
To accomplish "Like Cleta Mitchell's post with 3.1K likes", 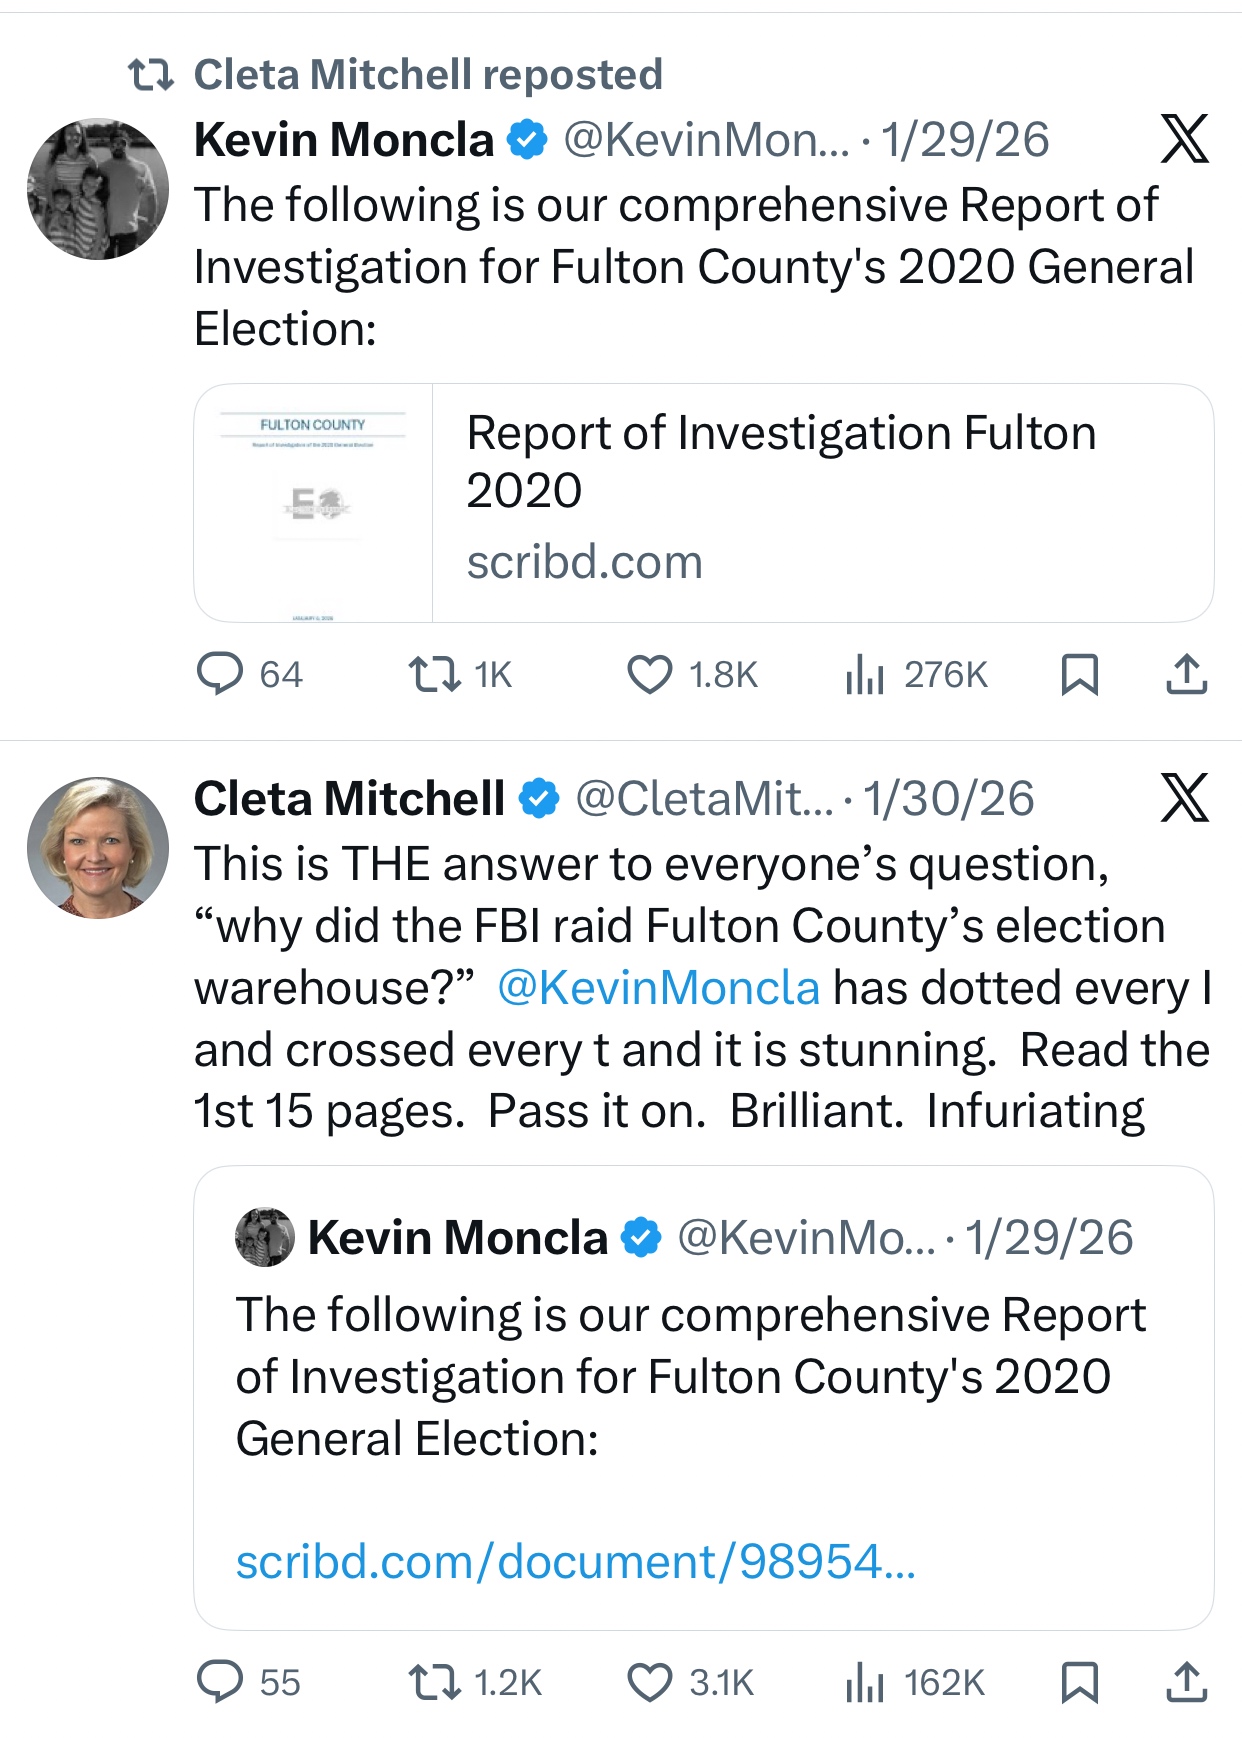I will pos(650,1682).
